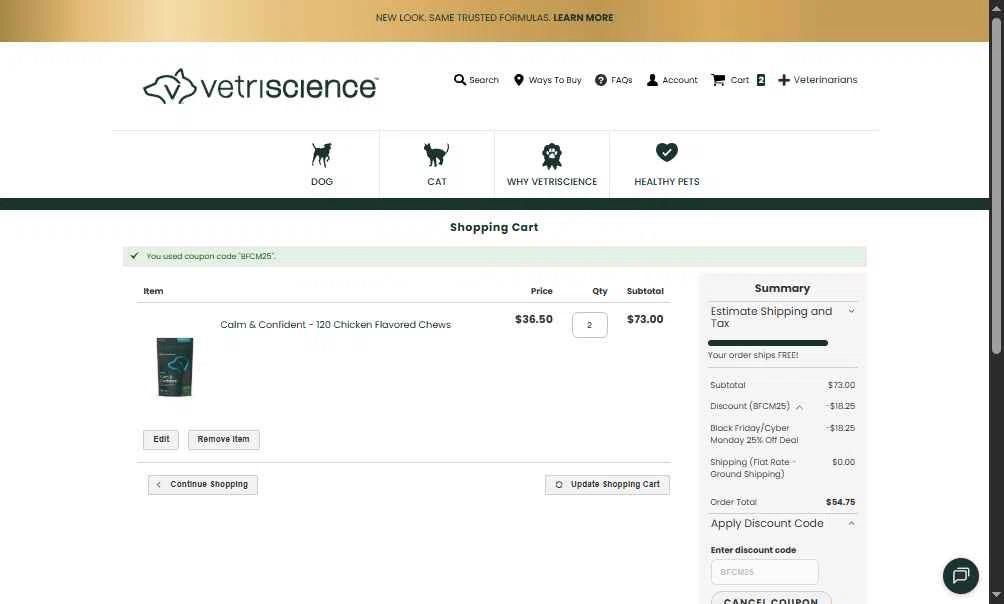The width and height of the screenshot is (1004, 604).
Task: Click the Calm & Confident product name link
Action: tap(336, 325)
